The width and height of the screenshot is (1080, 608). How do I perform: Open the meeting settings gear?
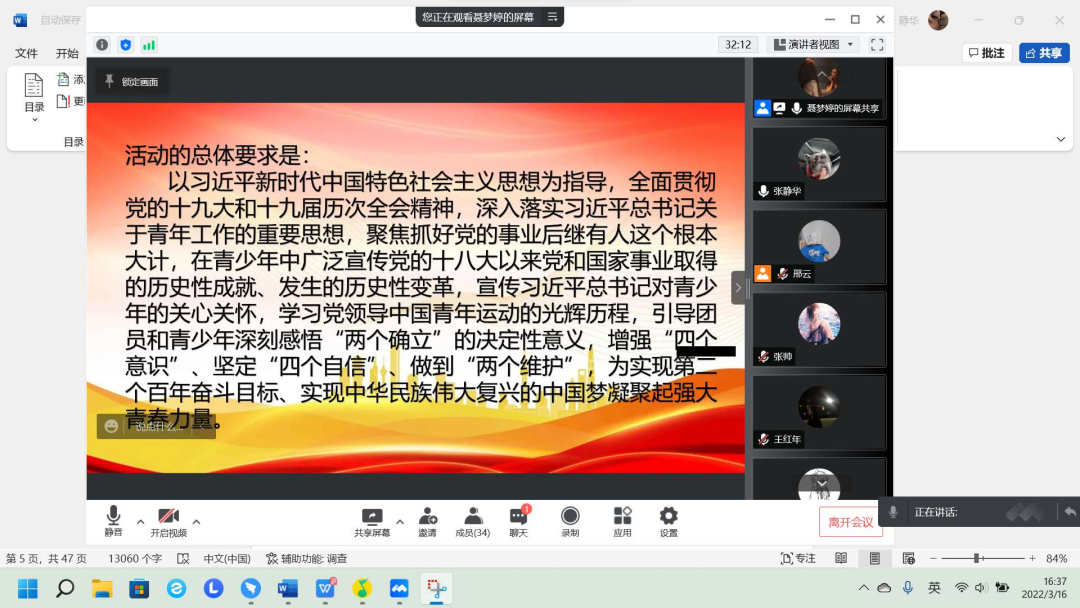(668, 520)
